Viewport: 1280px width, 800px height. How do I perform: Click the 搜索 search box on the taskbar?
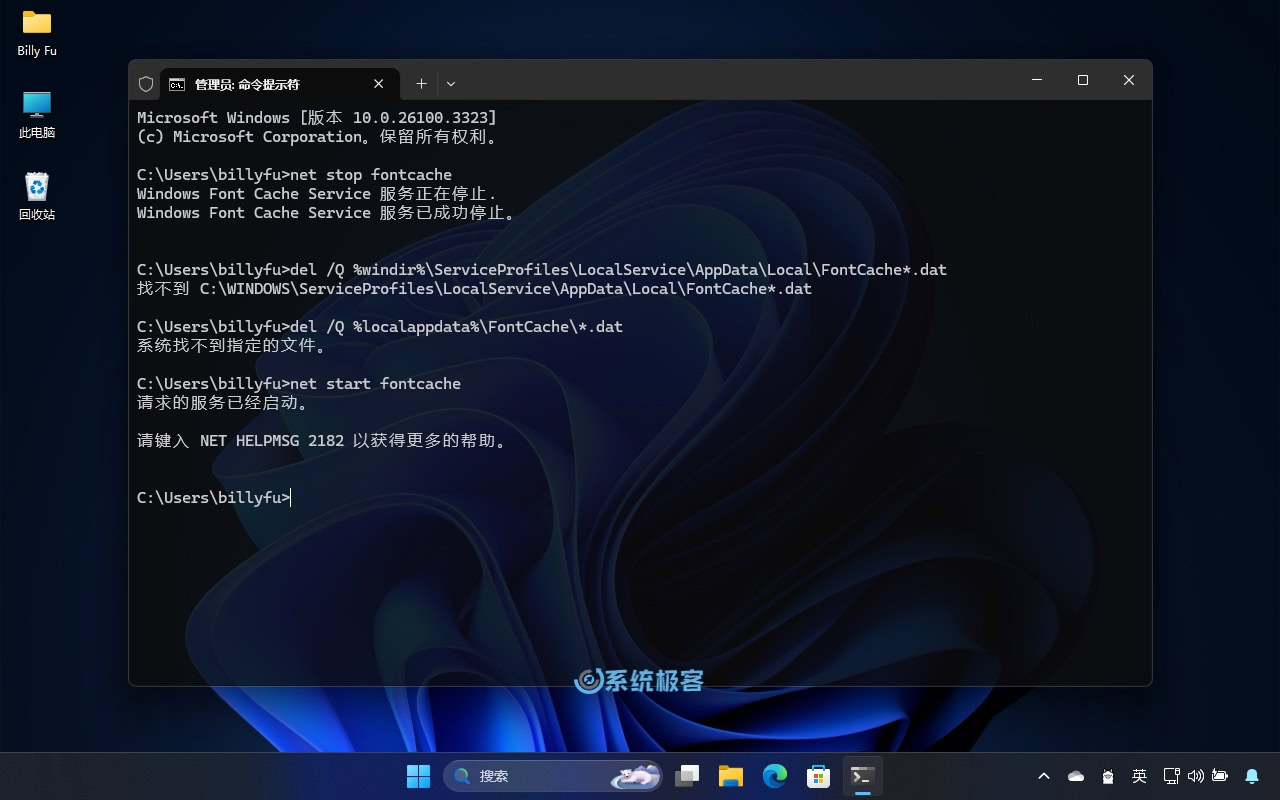pos(553,776)
